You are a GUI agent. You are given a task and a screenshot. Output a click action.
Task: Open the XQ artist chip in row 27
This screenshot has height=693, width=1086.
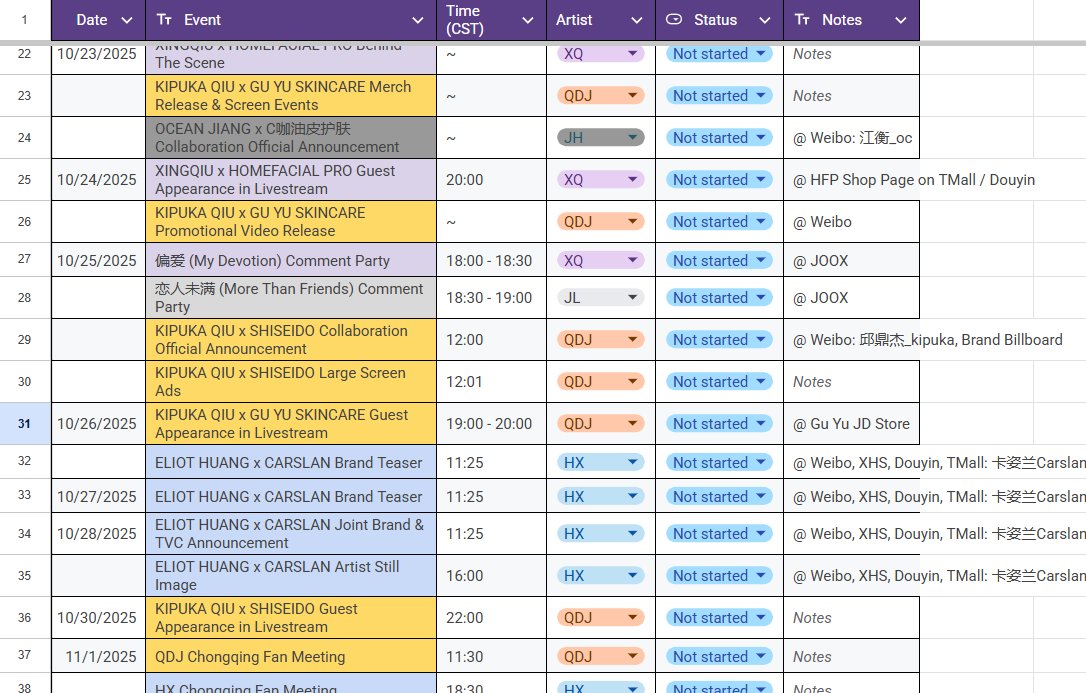click(x=600, y=260)
